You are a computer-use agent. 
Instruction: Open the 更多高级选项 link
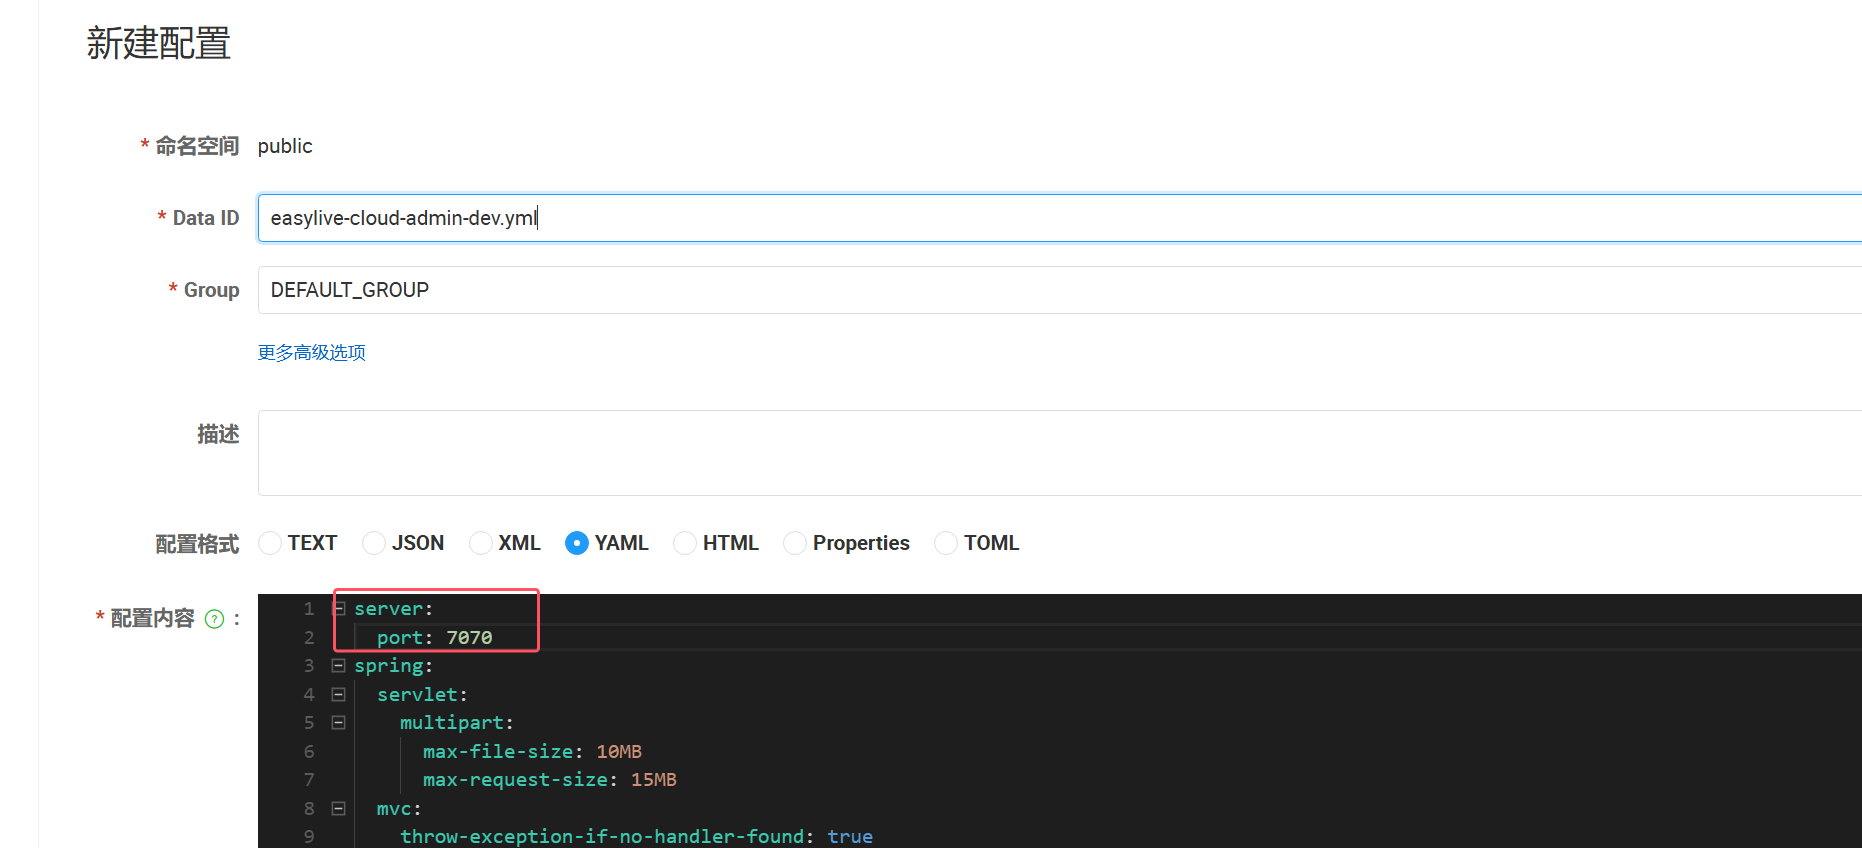312,353
